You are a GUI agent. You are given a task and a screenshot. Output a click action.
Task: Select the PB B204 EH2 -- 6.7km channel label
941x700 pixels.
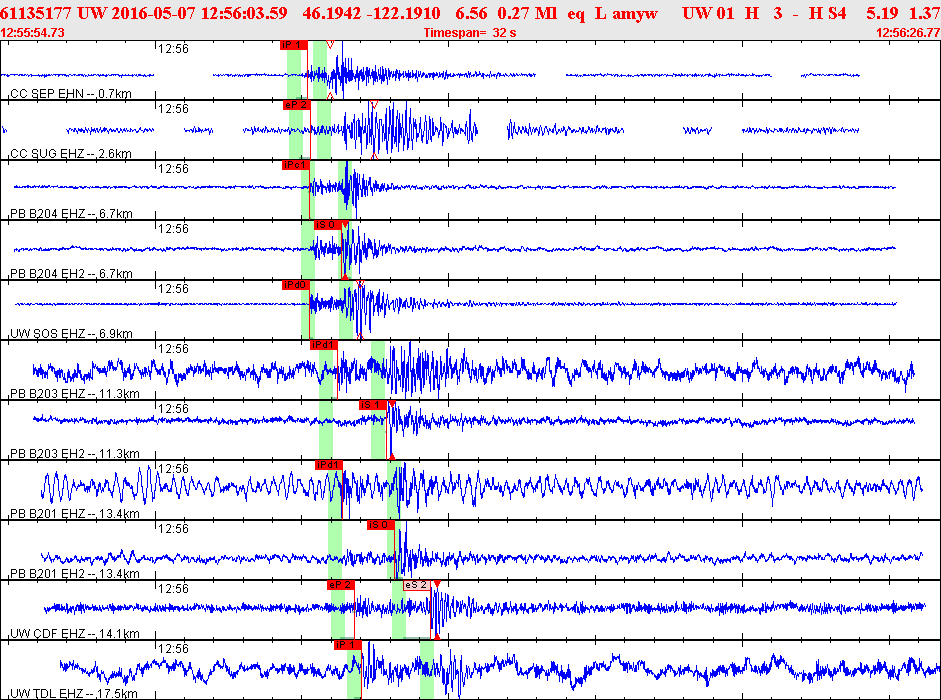[x=71, y=274]
